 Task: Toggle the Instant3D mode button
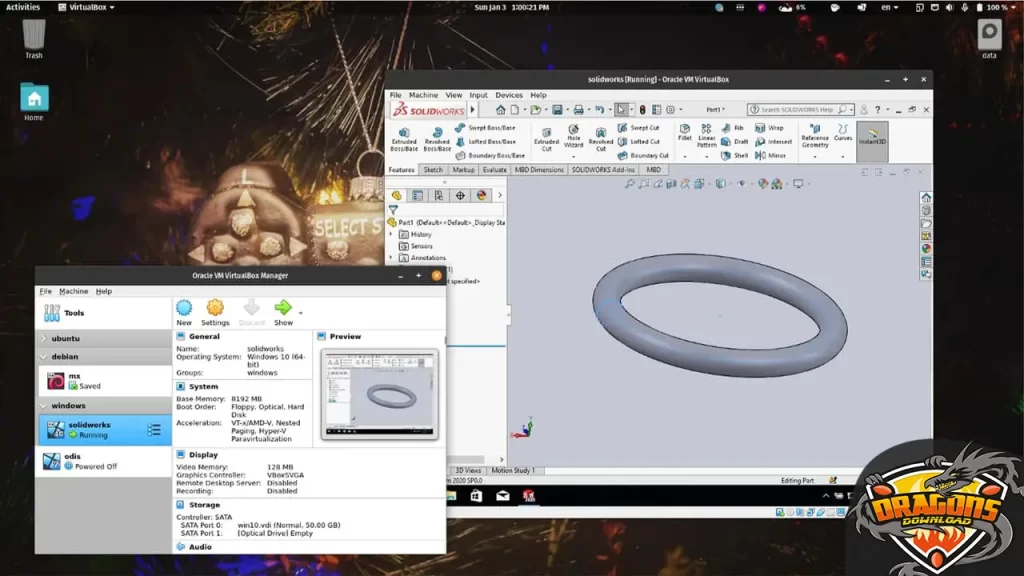coord(872,137)
